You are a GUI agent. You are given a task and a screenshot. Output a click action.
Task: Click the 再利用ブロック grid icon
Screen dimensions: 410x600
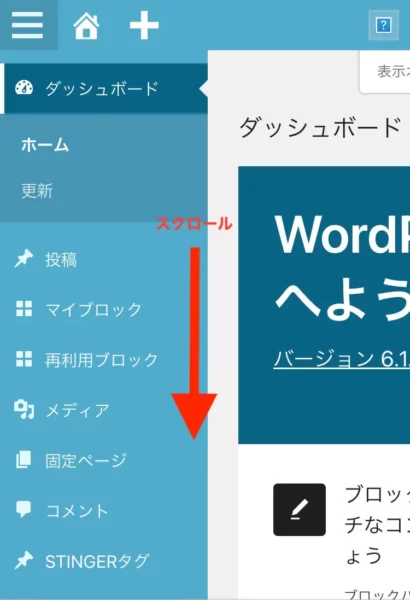click(24, 359)
